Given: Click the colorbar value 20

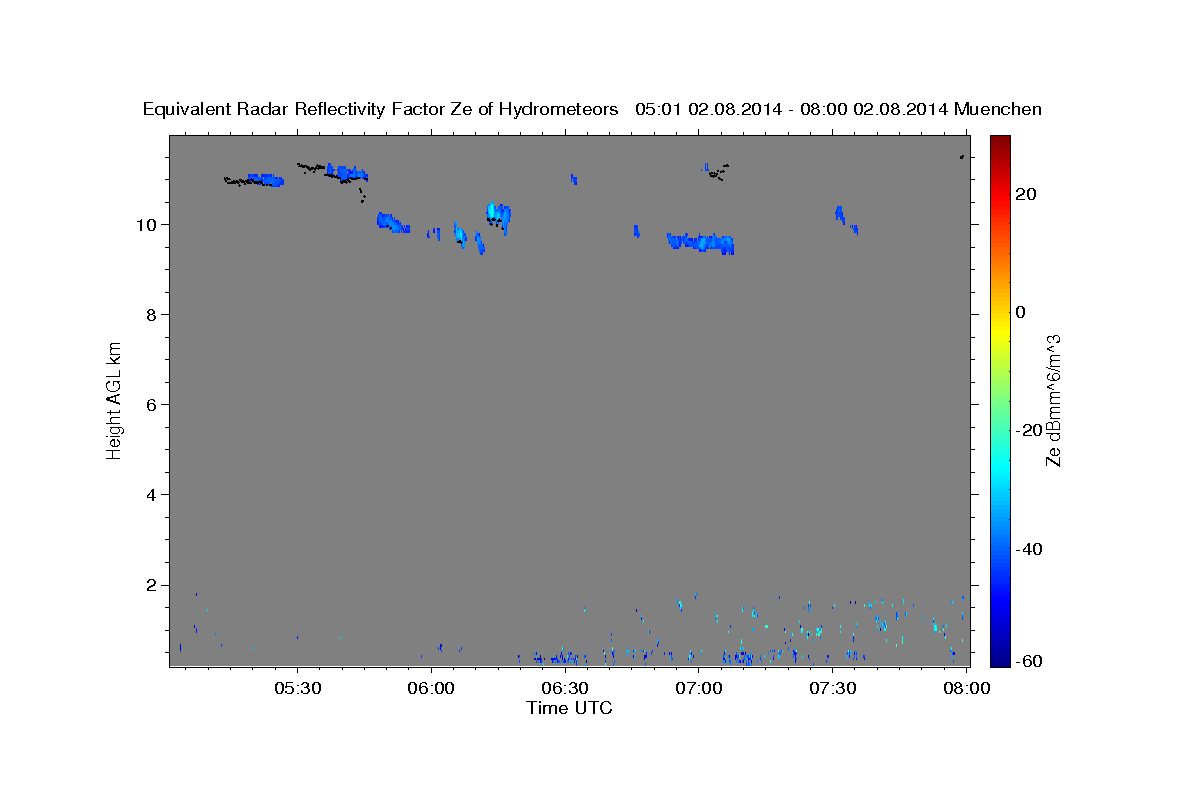Looking at the screenshot, I should click(1025, 194).
